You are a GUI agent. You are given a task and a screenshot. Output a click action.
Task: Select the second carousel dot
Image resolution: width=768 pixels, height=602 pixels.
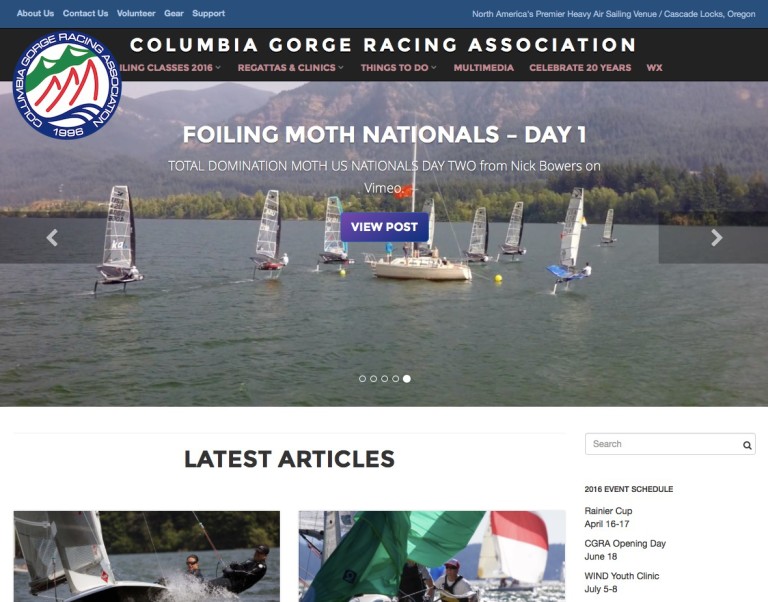click(373, 379)
